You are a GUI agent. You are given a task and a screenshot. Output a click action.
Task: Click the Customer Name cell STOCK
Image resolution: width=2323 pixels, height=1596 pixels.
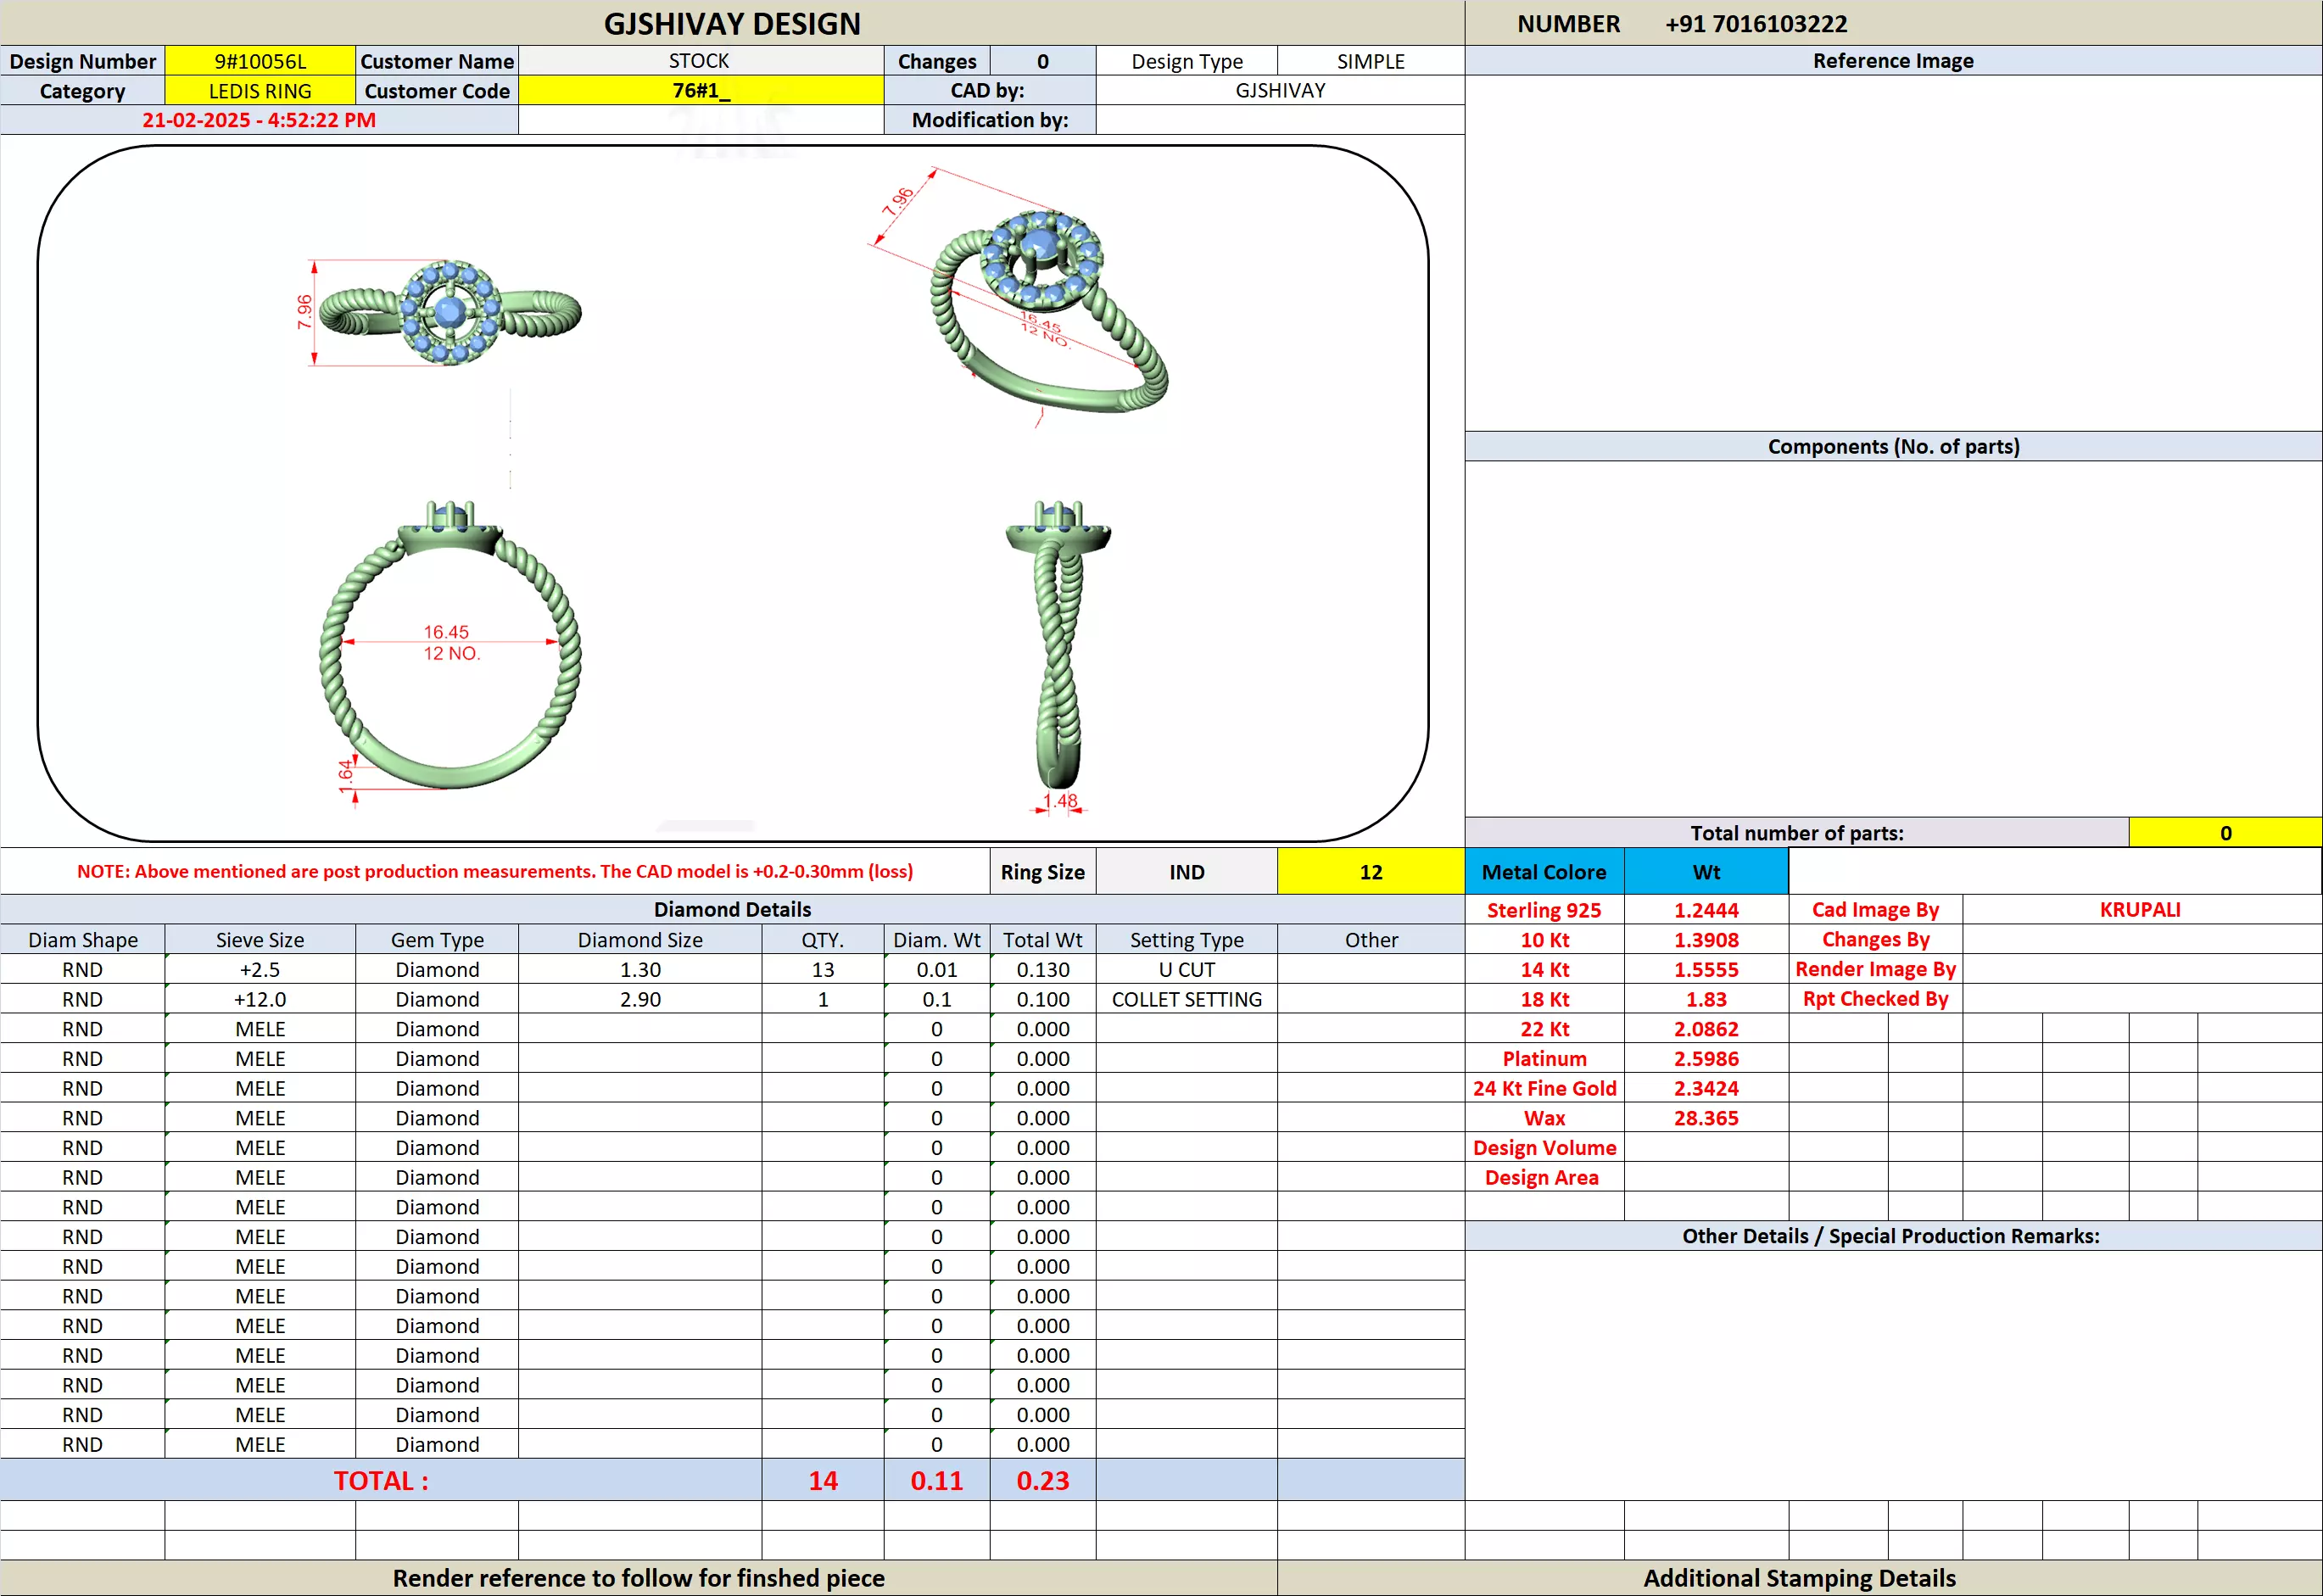click(x=700, y=61)
